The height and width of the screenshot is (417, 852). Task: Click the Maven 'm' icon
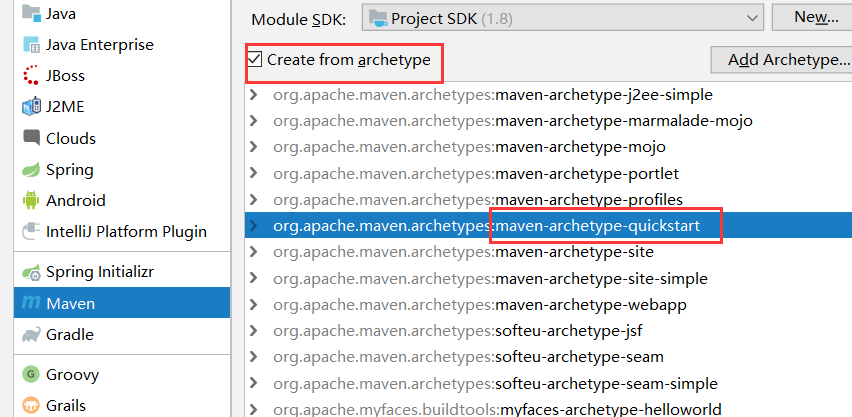click(31, 302)
